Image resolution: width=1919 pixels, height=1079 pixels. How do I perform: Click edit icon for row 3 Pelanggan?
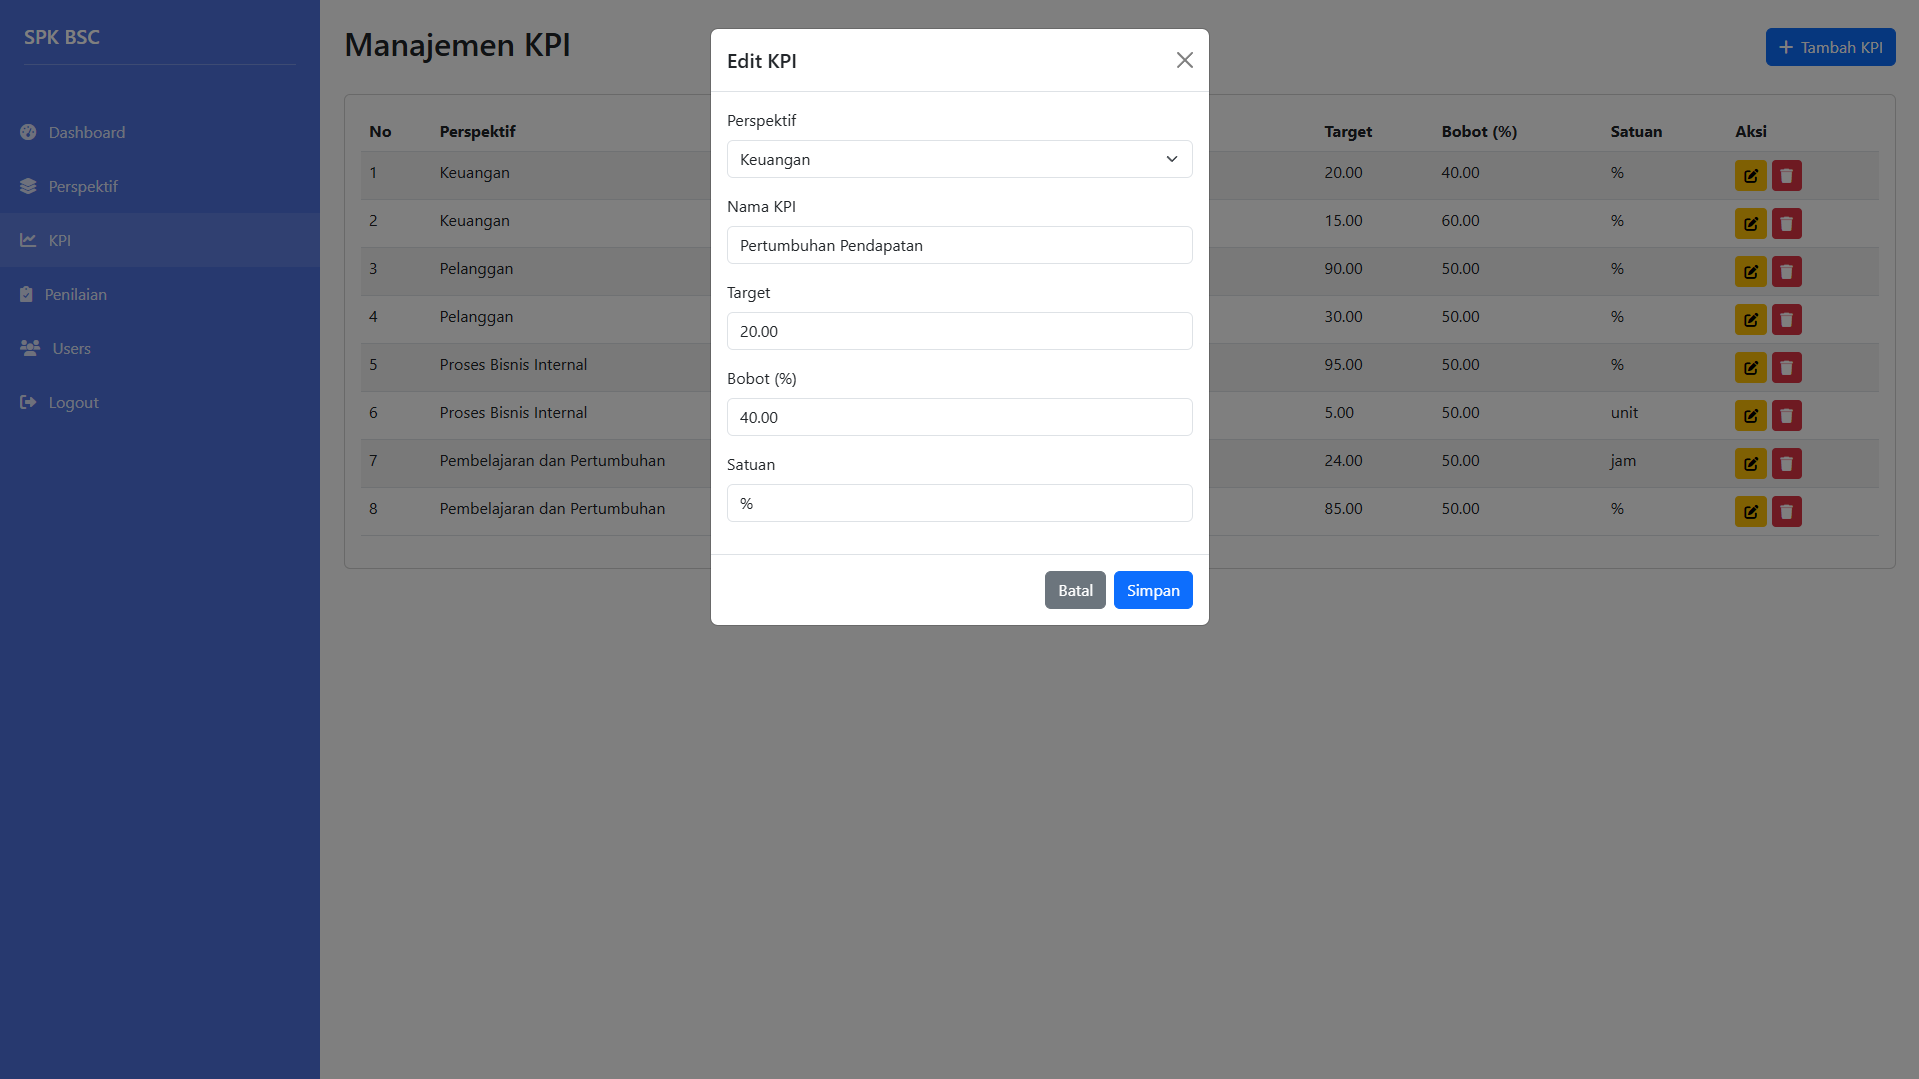click(x=1750, y=271)
